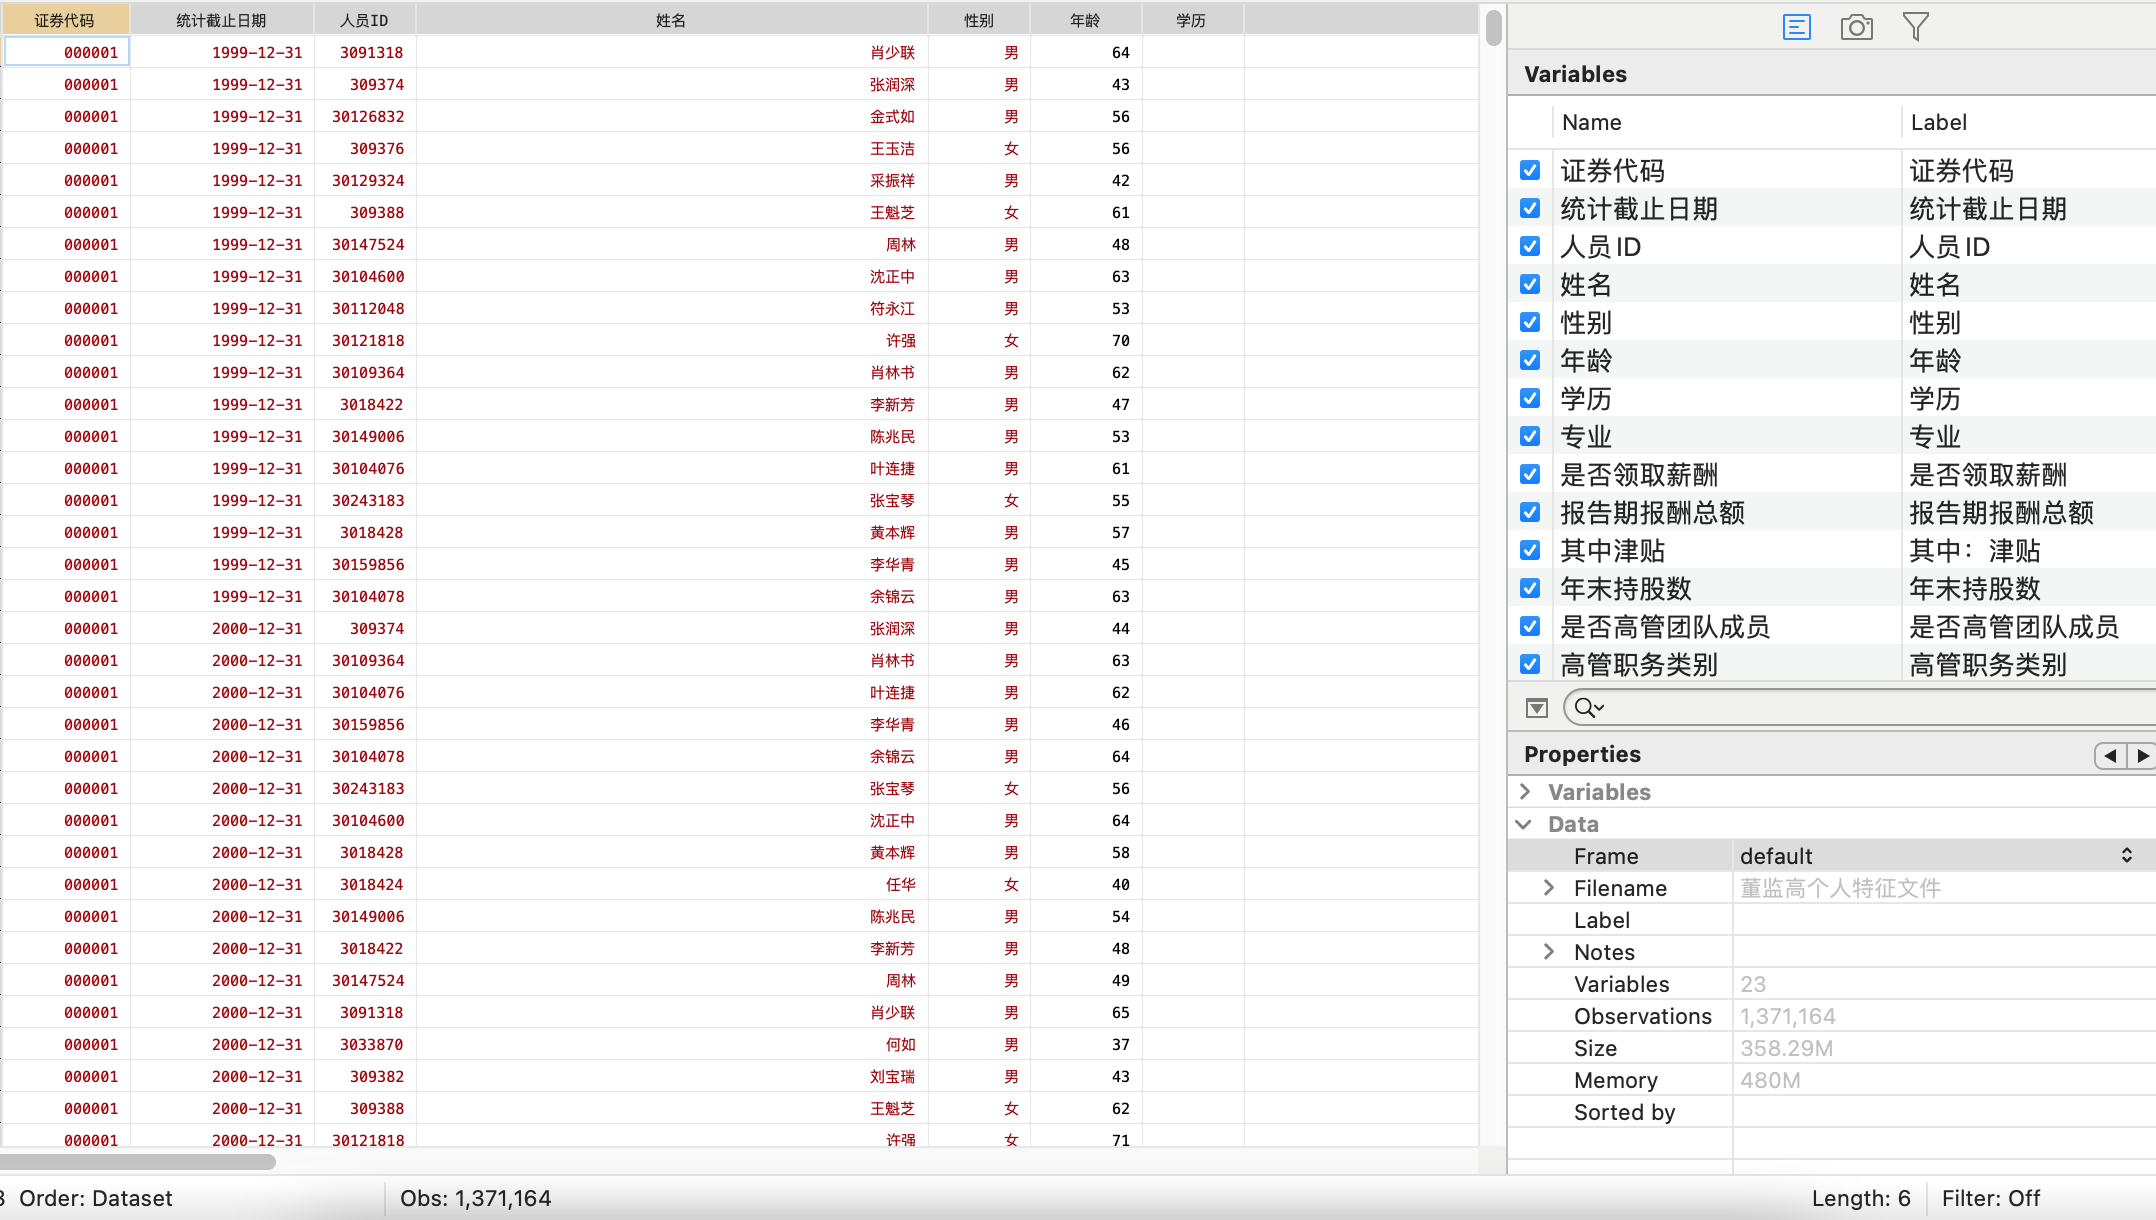The height and width of the screenshot is (1220, 2156).
Task: Collapse the Data properties section
Action: pos(1525,824)
